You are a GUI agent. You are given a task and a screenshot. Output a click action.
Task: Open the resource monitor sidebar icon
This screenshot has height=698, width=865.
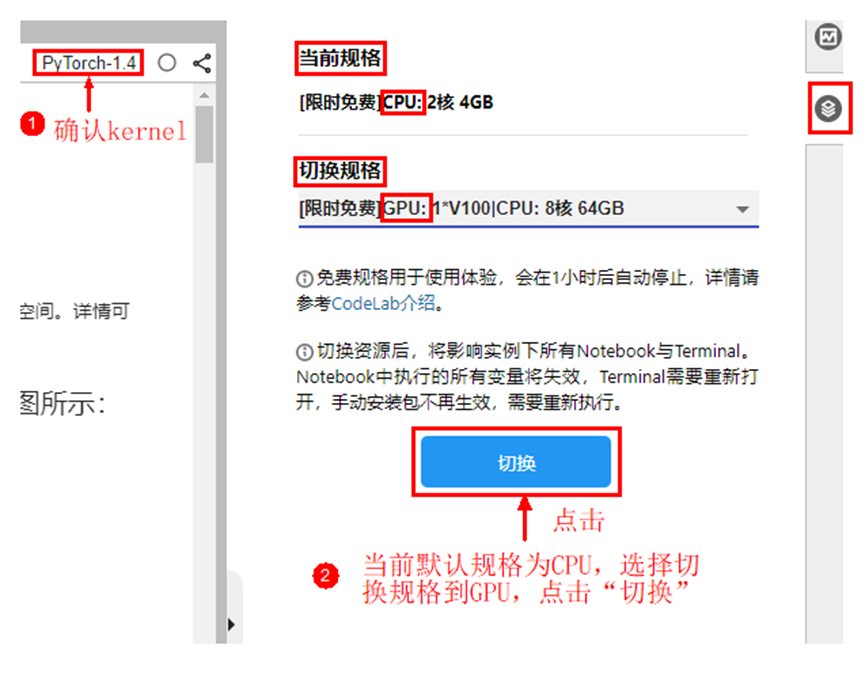click(828, 38)
